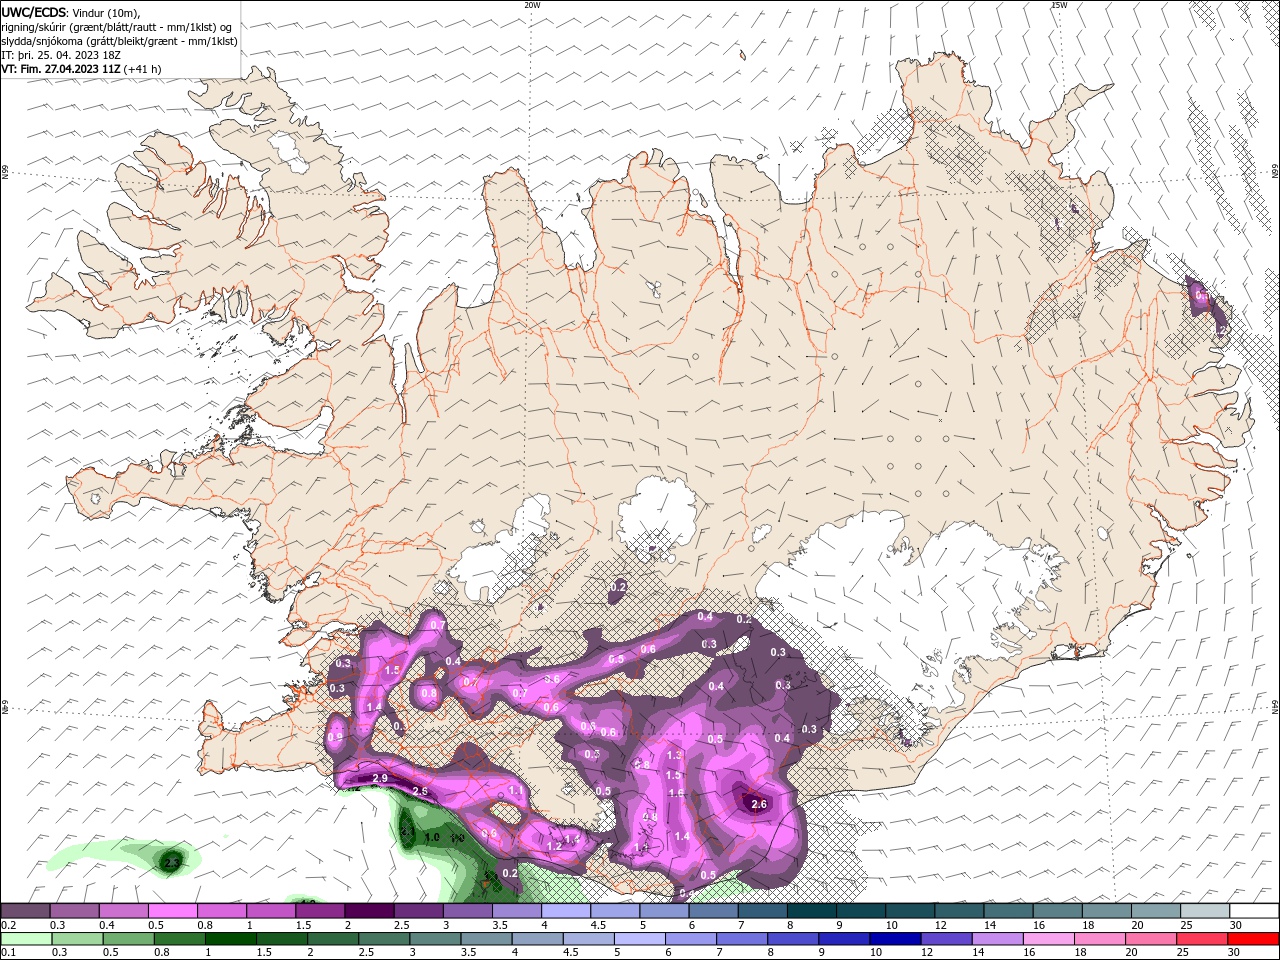Click the '1.0' value in the dark green rain area
Viewport: 1280px width, 960px height.
click(x=432, y=837)
